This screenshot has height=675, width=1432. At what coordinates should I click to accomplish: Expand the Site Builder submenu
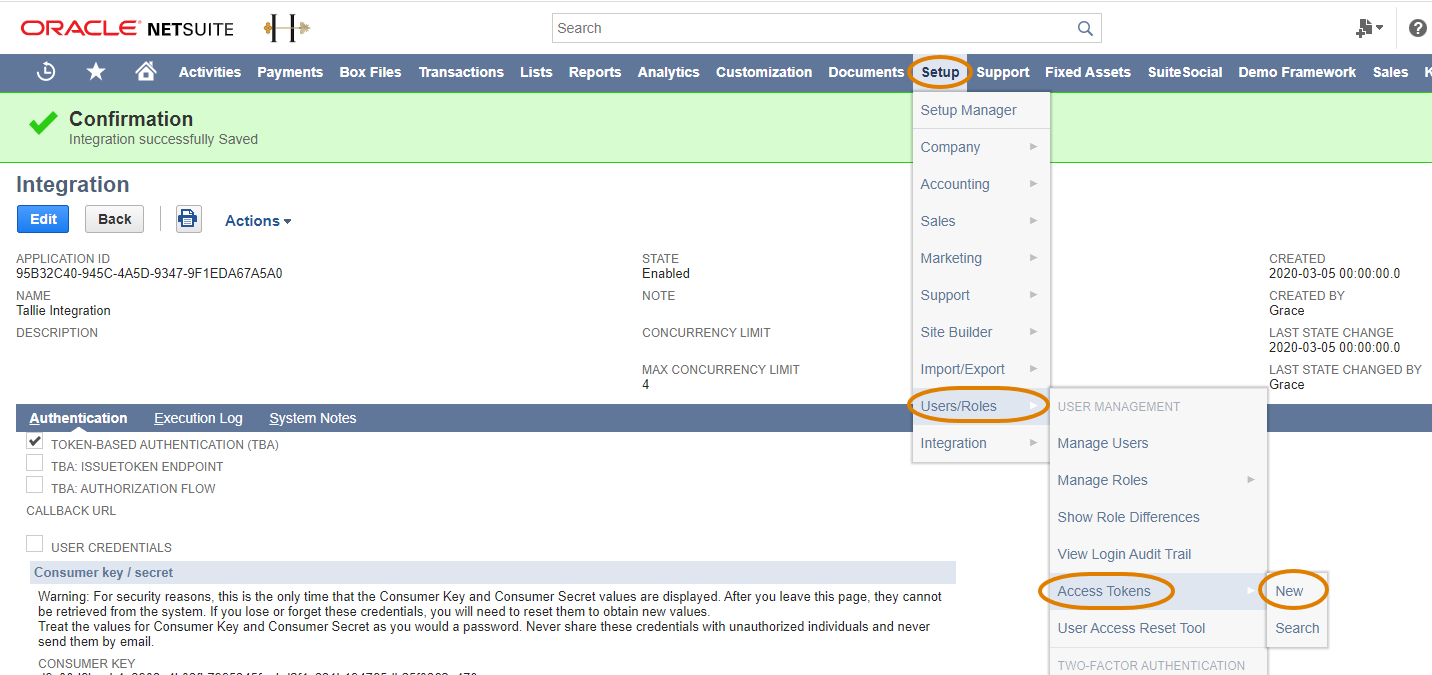click(981, 332)
